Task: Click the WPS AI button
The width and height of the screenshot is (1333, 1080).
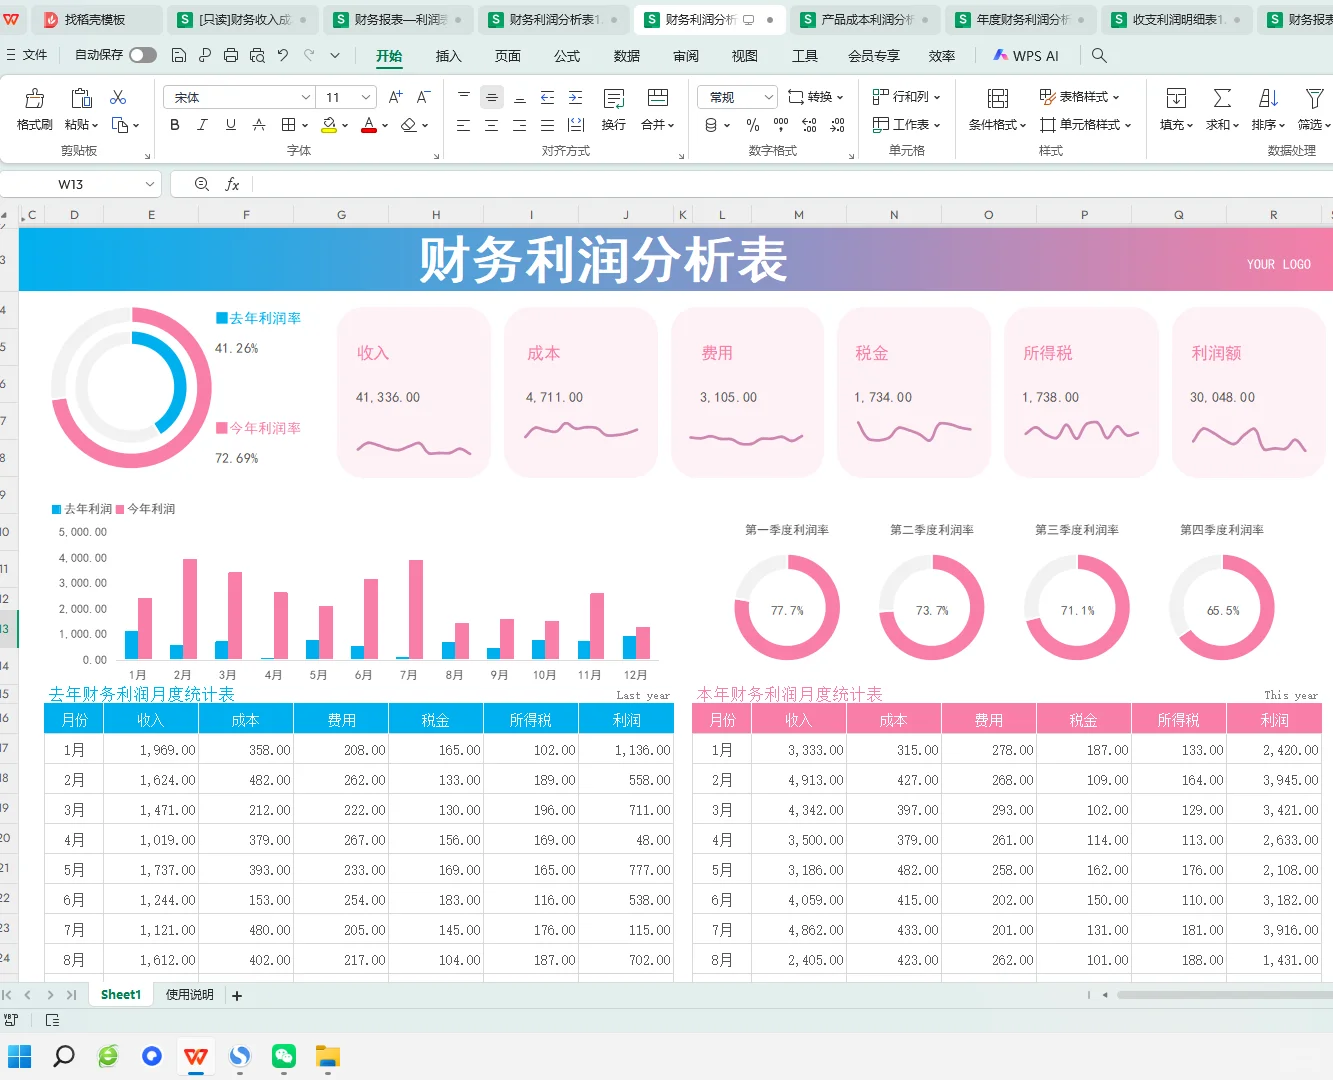Action: point(1026,56)
